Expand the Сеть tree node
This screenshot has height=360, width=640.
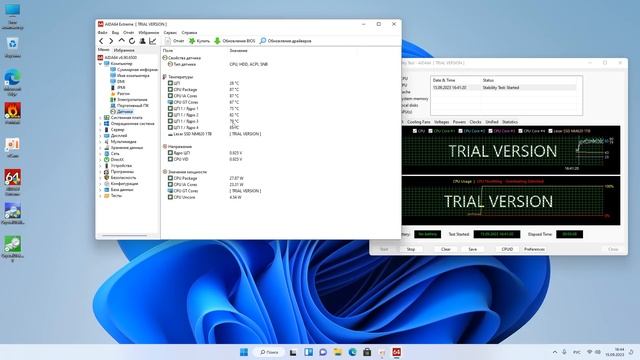coord(100,153)
